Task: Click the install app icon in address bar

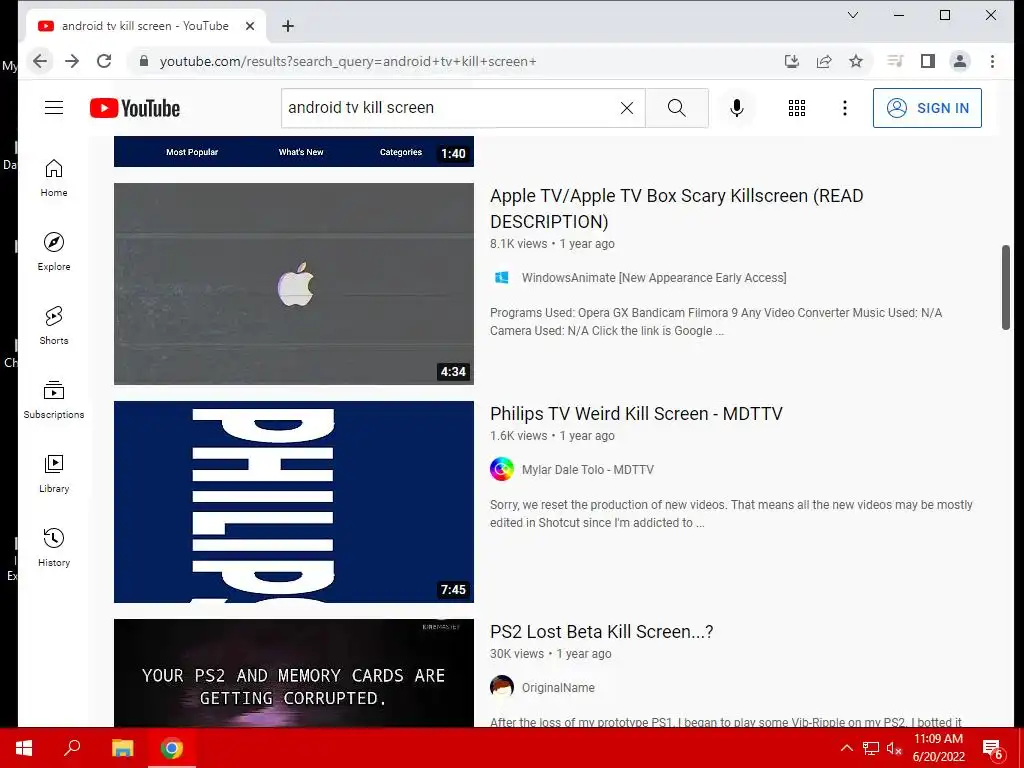Action: [792, 61]
